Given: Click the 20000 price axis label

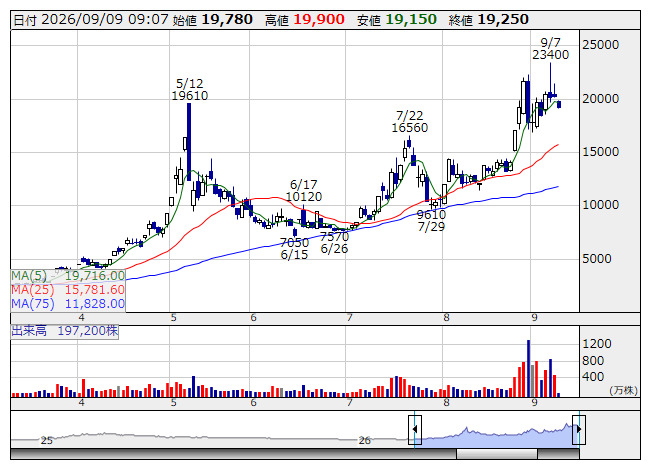Looking at the screenshot, I should point(601,99).
